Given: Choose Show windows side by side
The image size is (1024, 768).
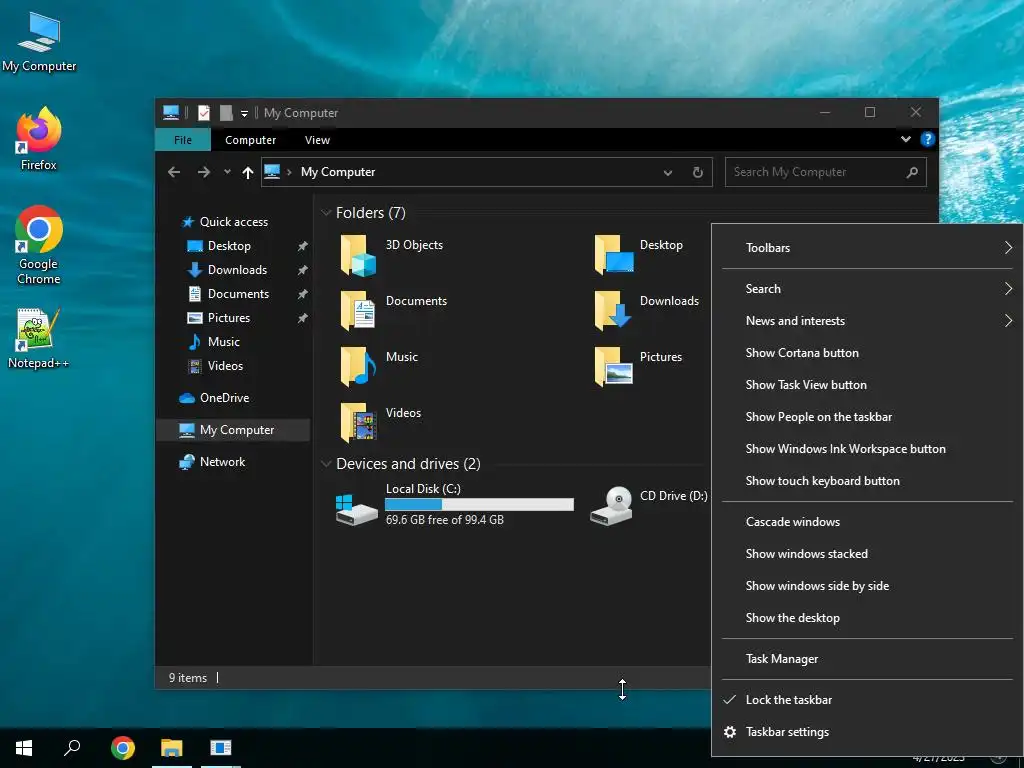Looking at the screenshot, I should 867,586.
